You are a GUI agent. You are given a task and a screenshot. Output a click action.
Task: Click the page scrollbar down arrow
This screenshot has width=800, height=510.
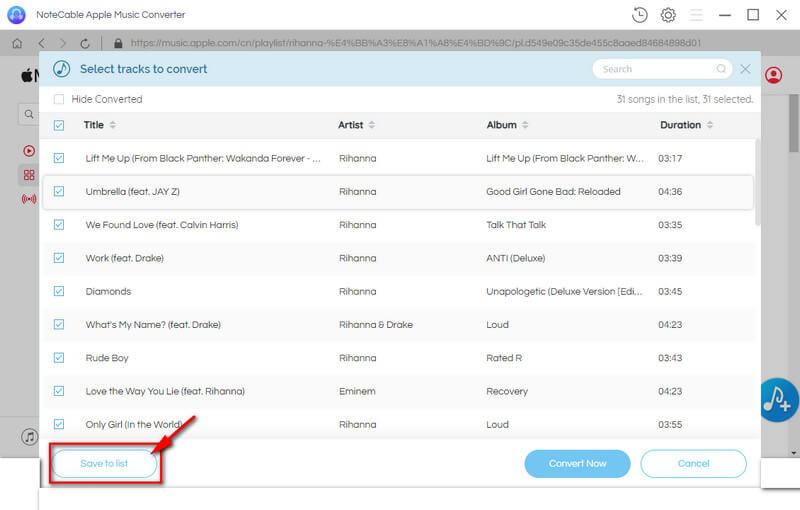tap(794, 452)
